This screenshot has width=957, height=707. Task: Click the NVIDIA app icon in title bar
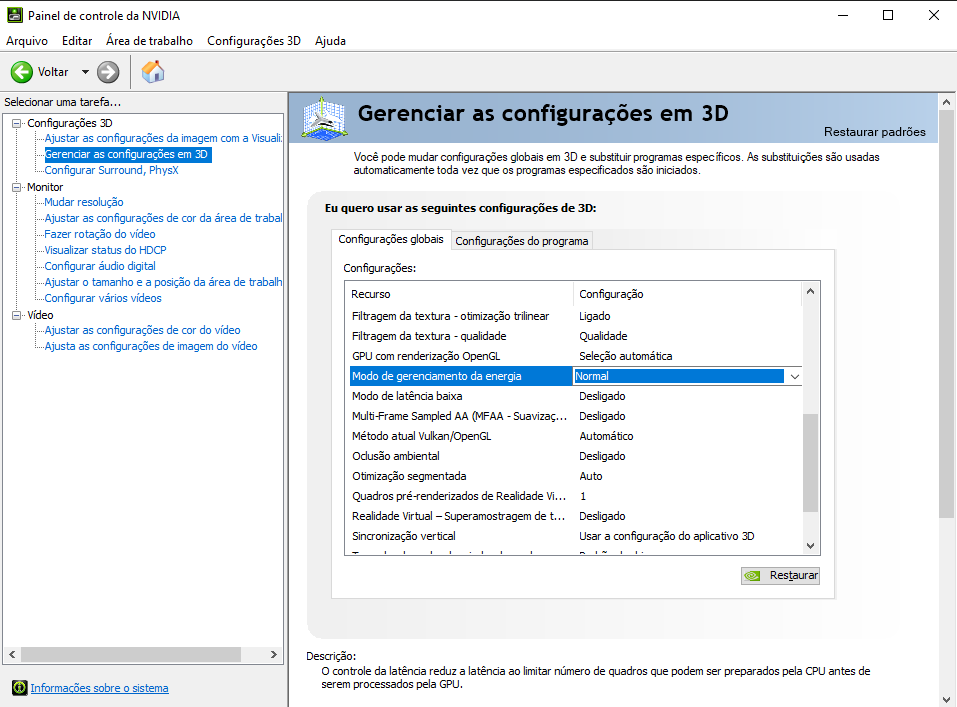(14, 15)
